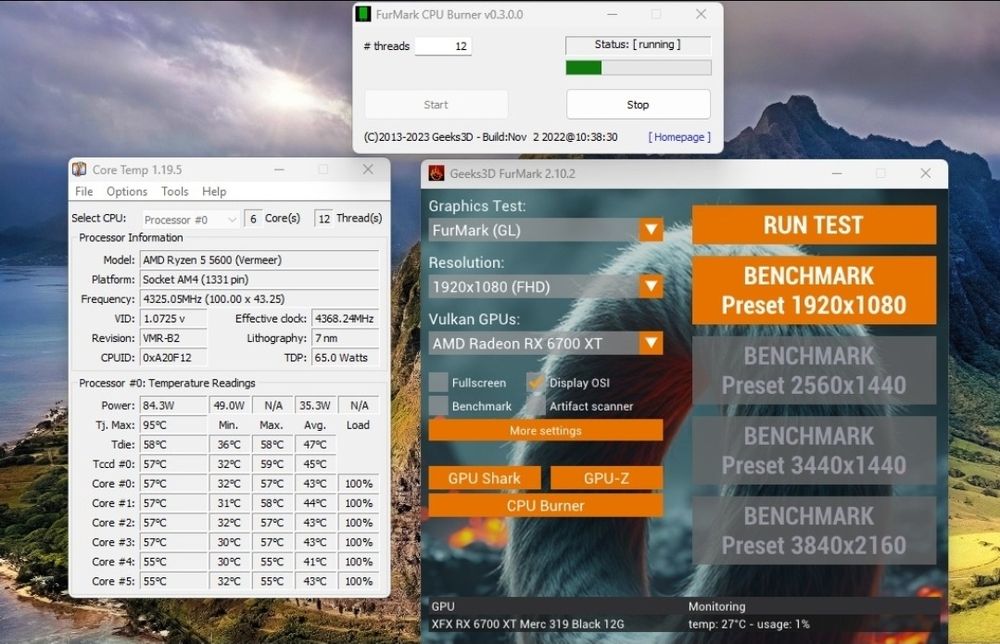The image size is (1000, 644).
Task: Click the XFX RX 6700 XT Merc 319 Black 12G text
Action: point(527,624)
